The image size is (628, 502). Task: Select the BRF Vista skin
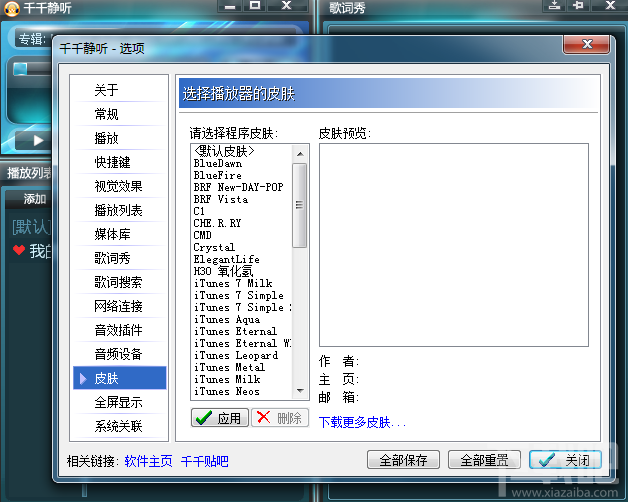click(x=242, y=199)
